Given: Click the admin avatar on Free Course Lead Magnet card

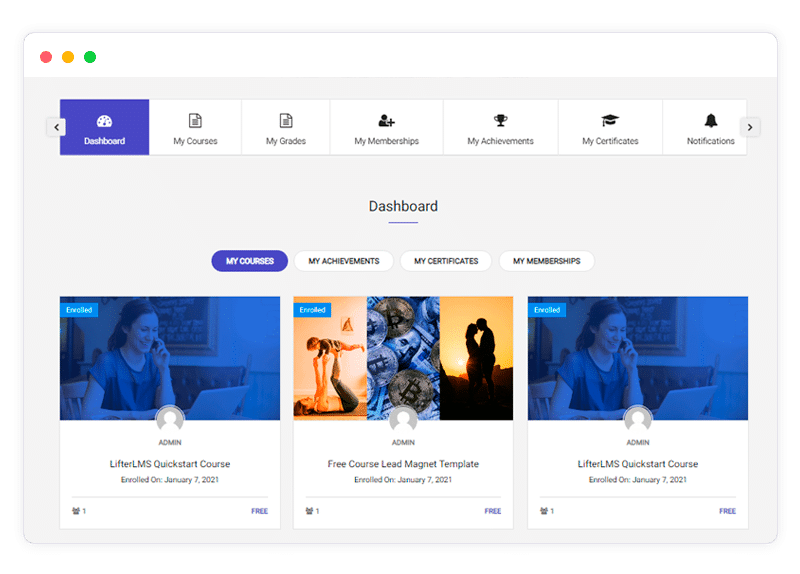Looking at the screenshot, I should (403, 419).
